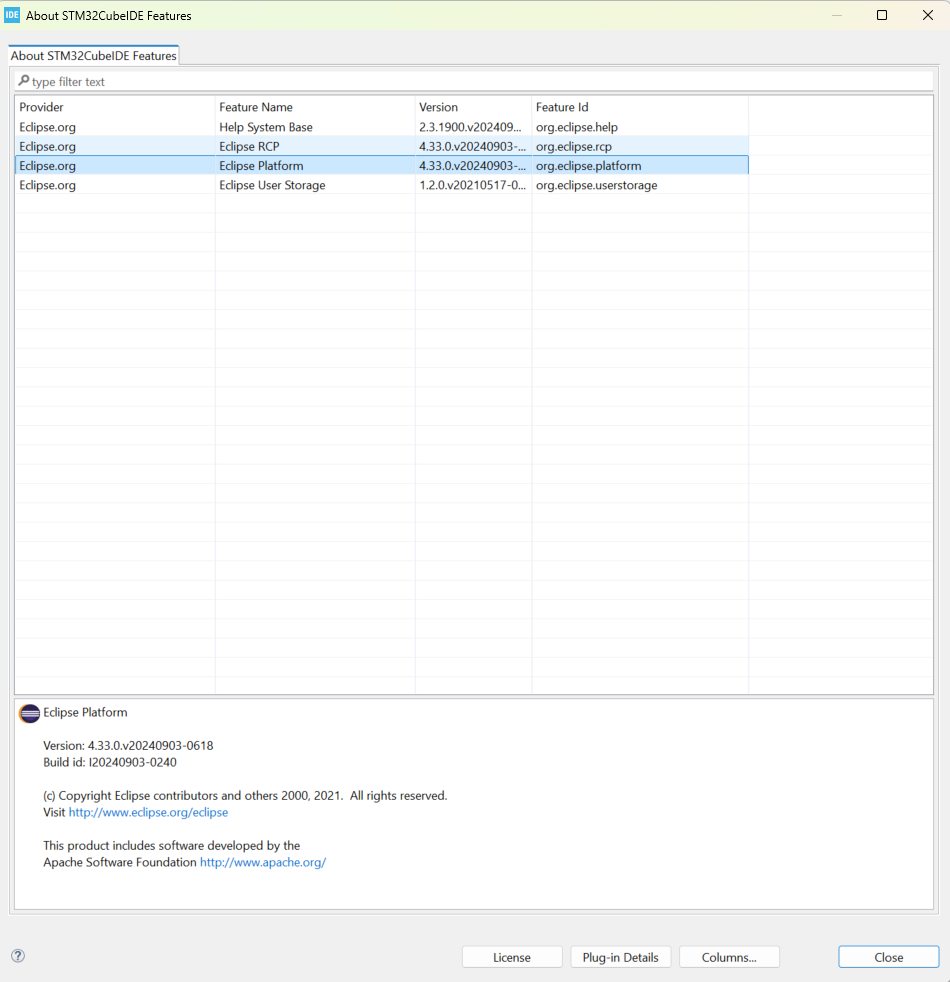This screenshot has height=982, width=950.
Task: Click the Build id I20240903-0240 text
Action: [110, 762]
